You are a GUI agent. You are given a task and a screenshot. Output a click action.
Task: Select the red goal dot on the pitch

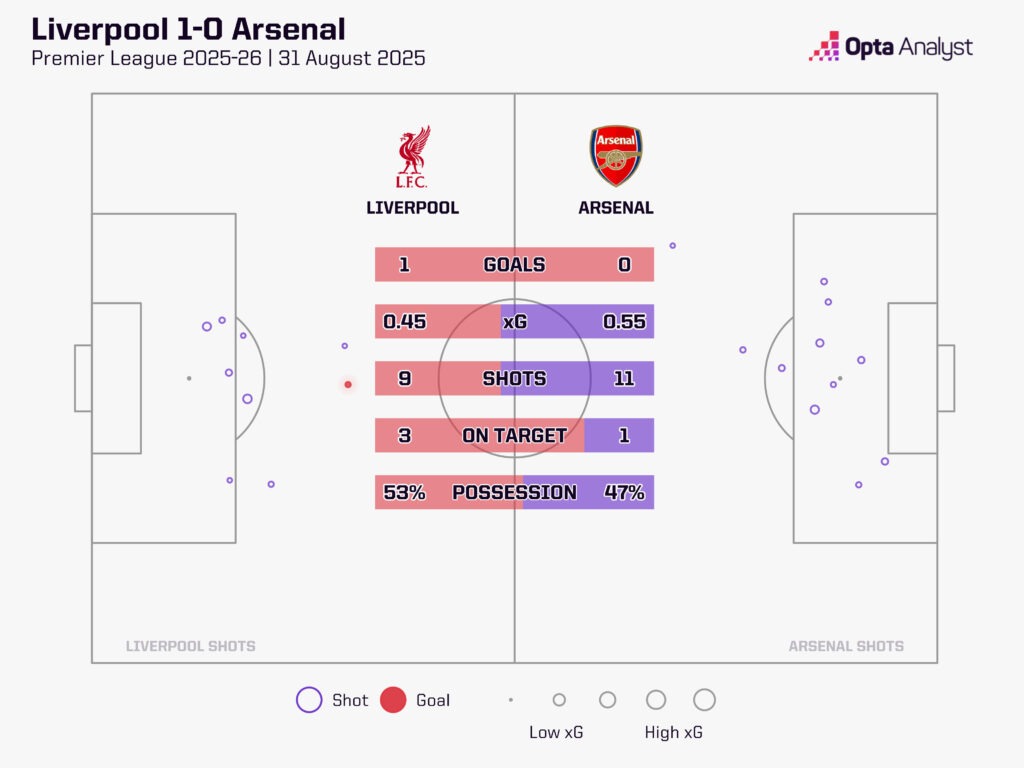point(348,384)
